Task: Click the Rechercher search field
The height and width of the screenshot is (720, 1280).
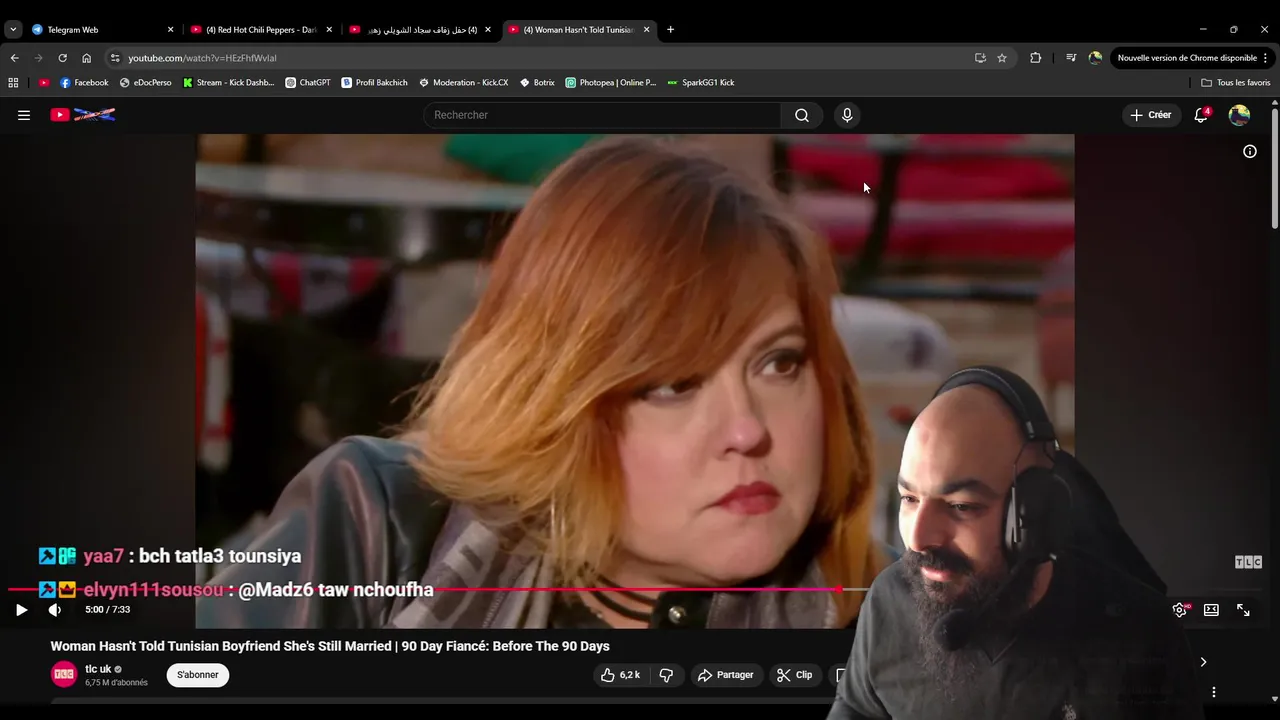Action: point(603,115)
